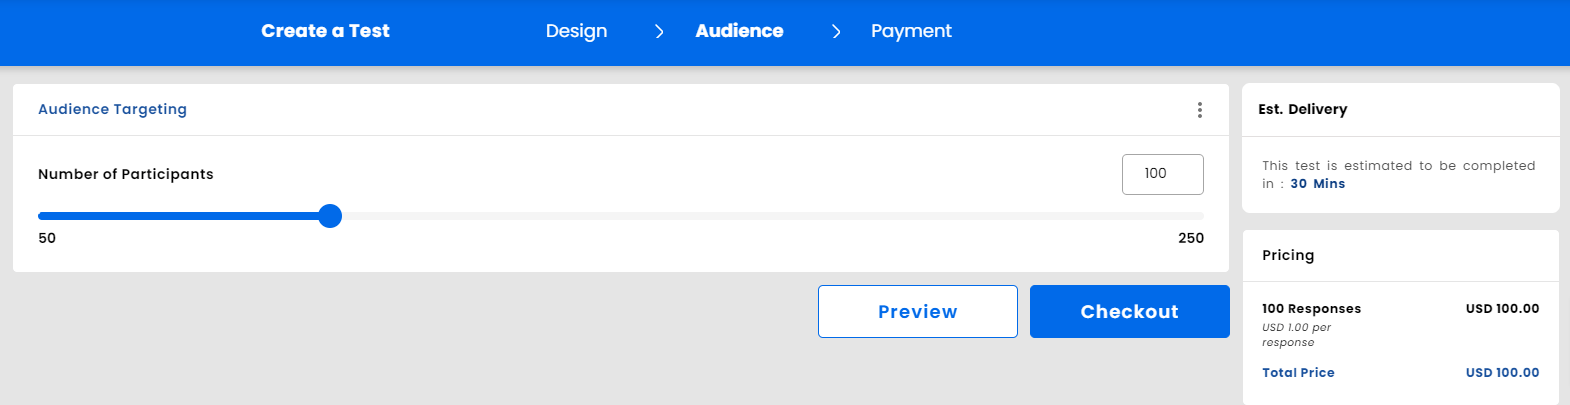Click the 100 Responses pricing line
This screenshot has width=1570, height=405.
[x=1311, y=309]
